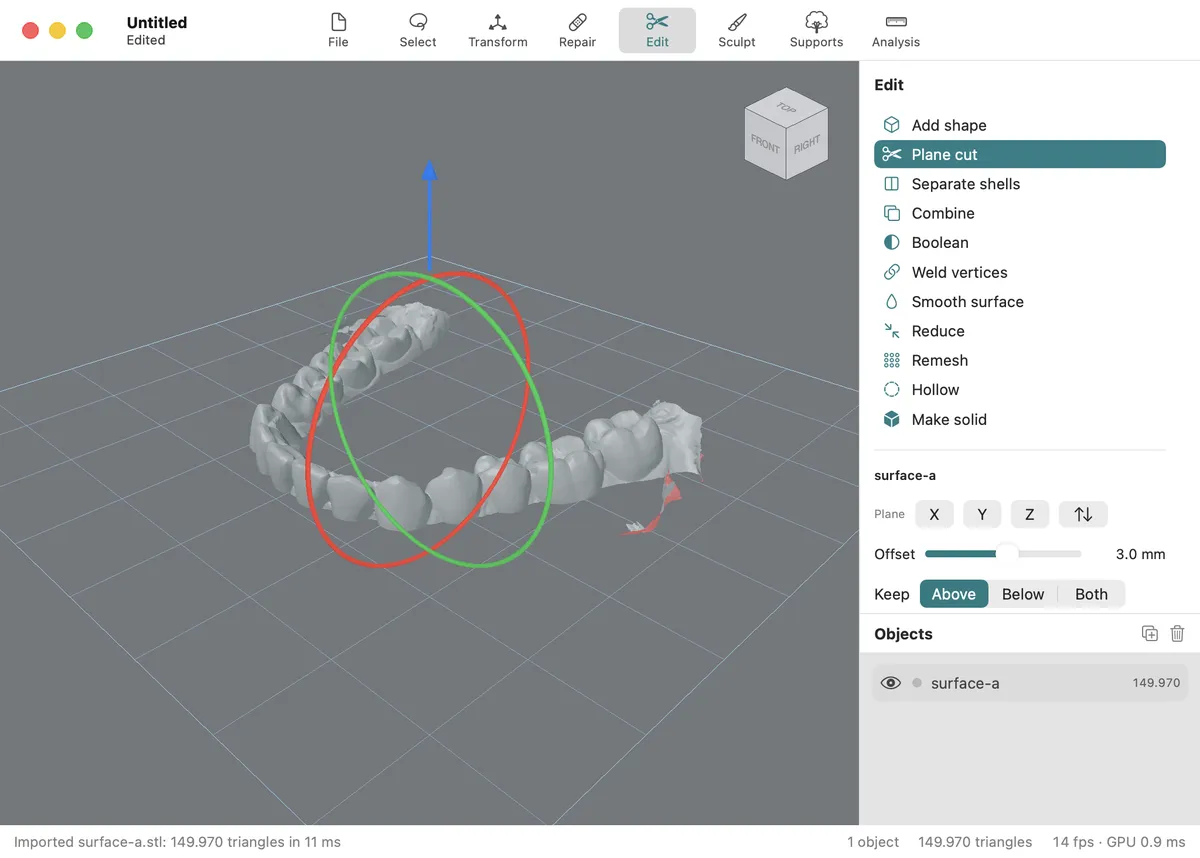Select the Plane cut tool
The width and height of the screenshot is (1200, 858).
tap(1020, 154)
